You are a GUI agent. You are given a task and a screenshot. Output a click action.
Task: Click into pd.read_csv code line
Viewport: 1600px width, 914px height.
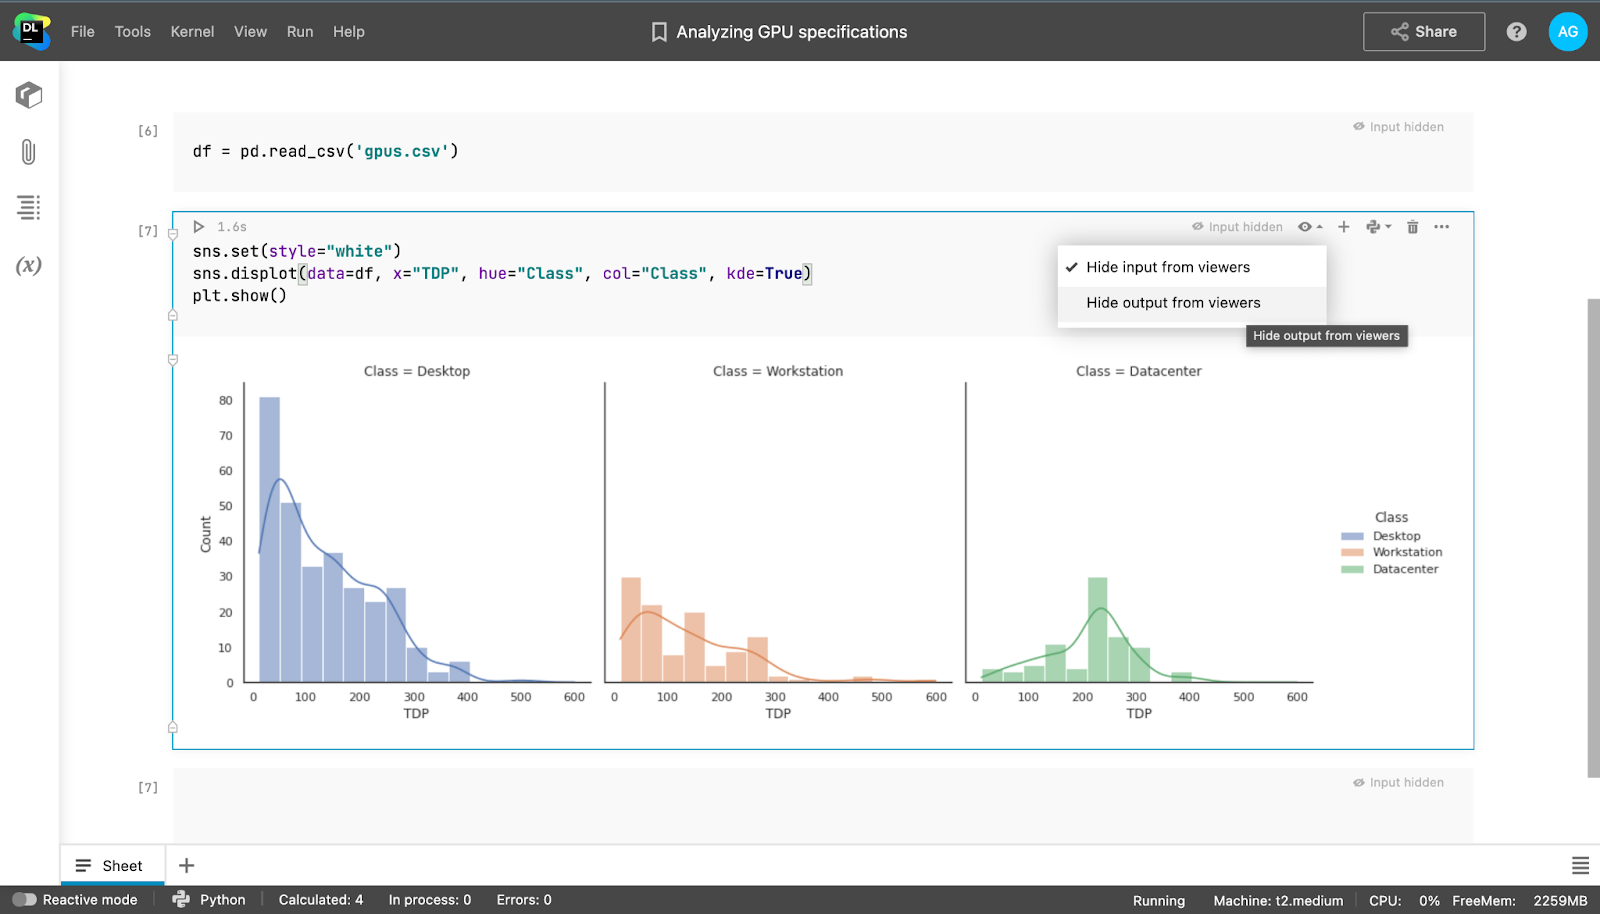tap(325, 152)
